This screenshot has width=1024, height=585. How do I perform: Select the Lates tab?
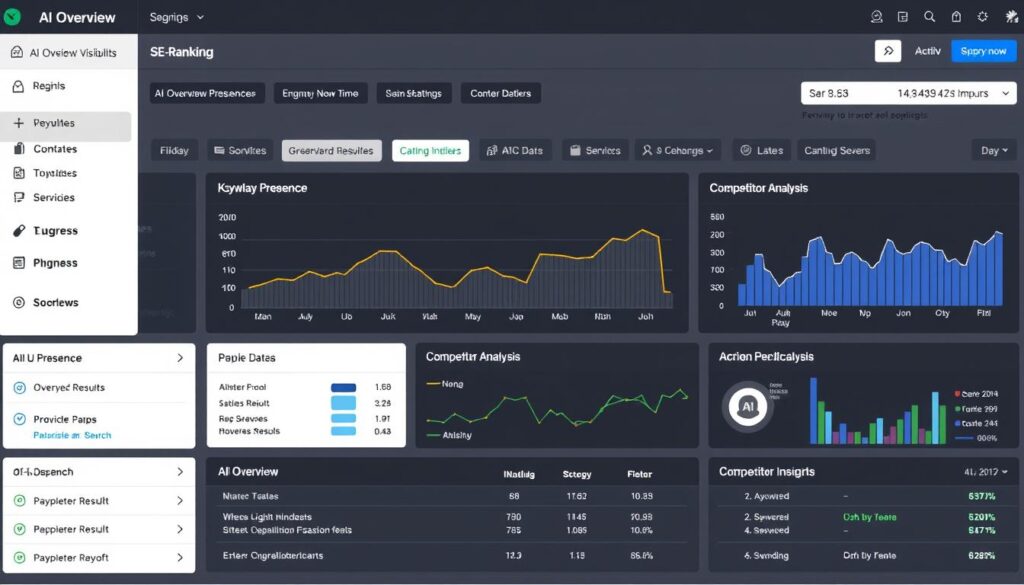[761, 150]
